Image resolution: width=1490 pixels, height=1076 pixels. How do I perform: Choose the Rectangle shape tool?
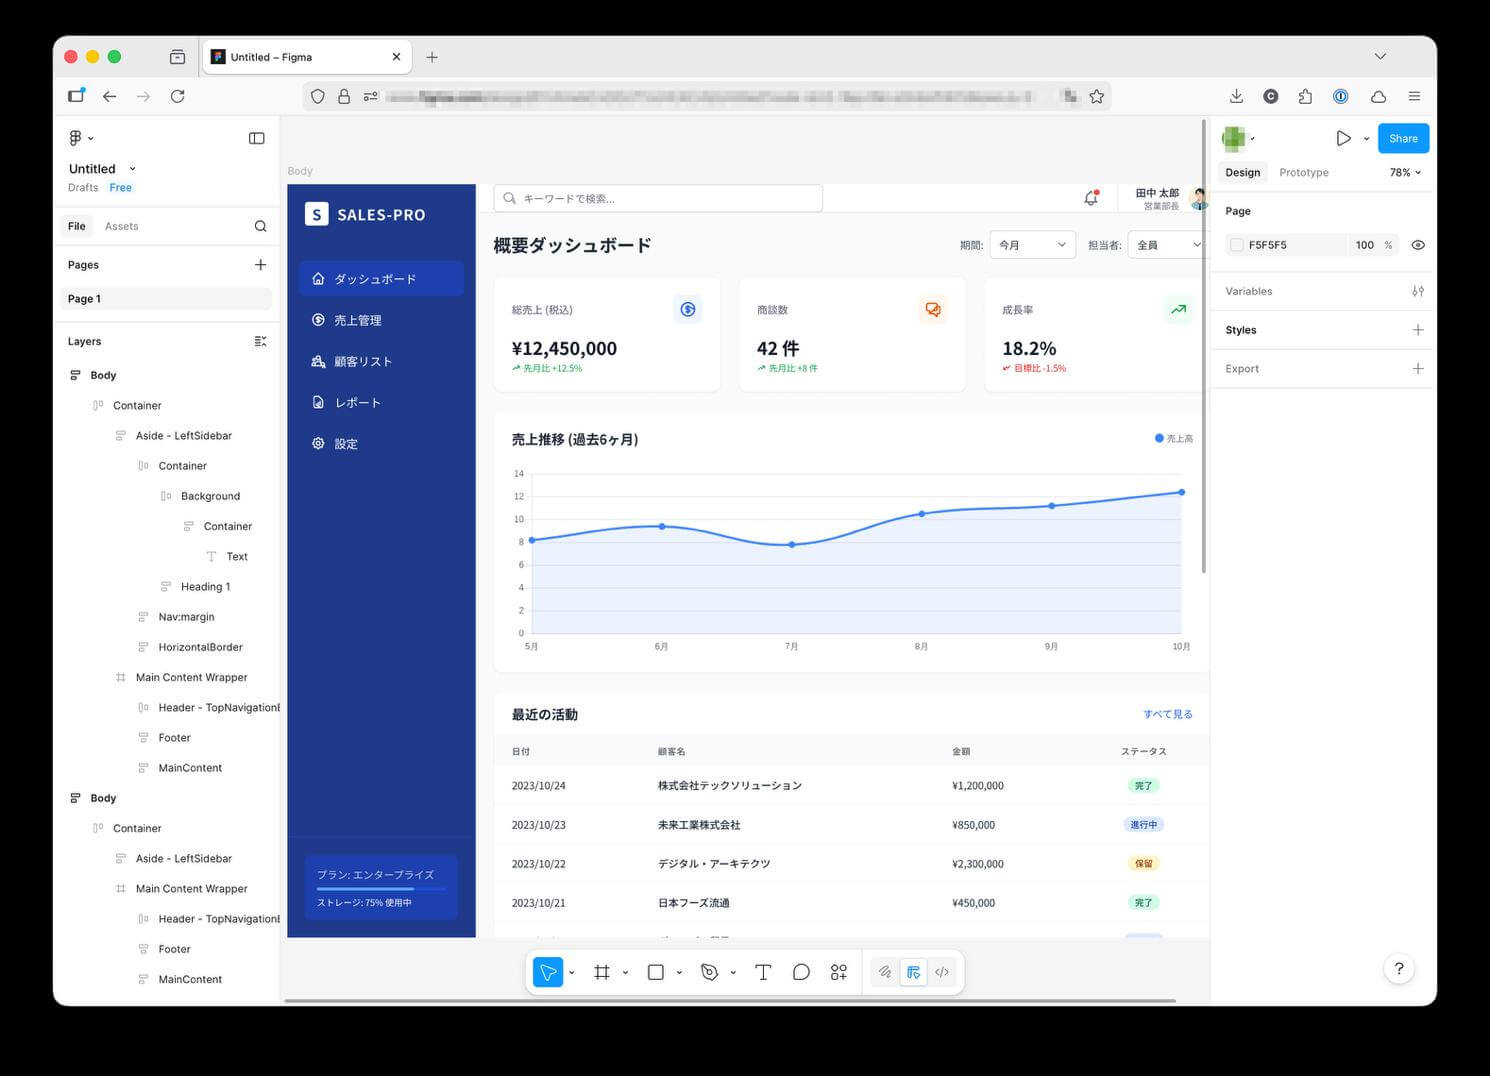656,972
